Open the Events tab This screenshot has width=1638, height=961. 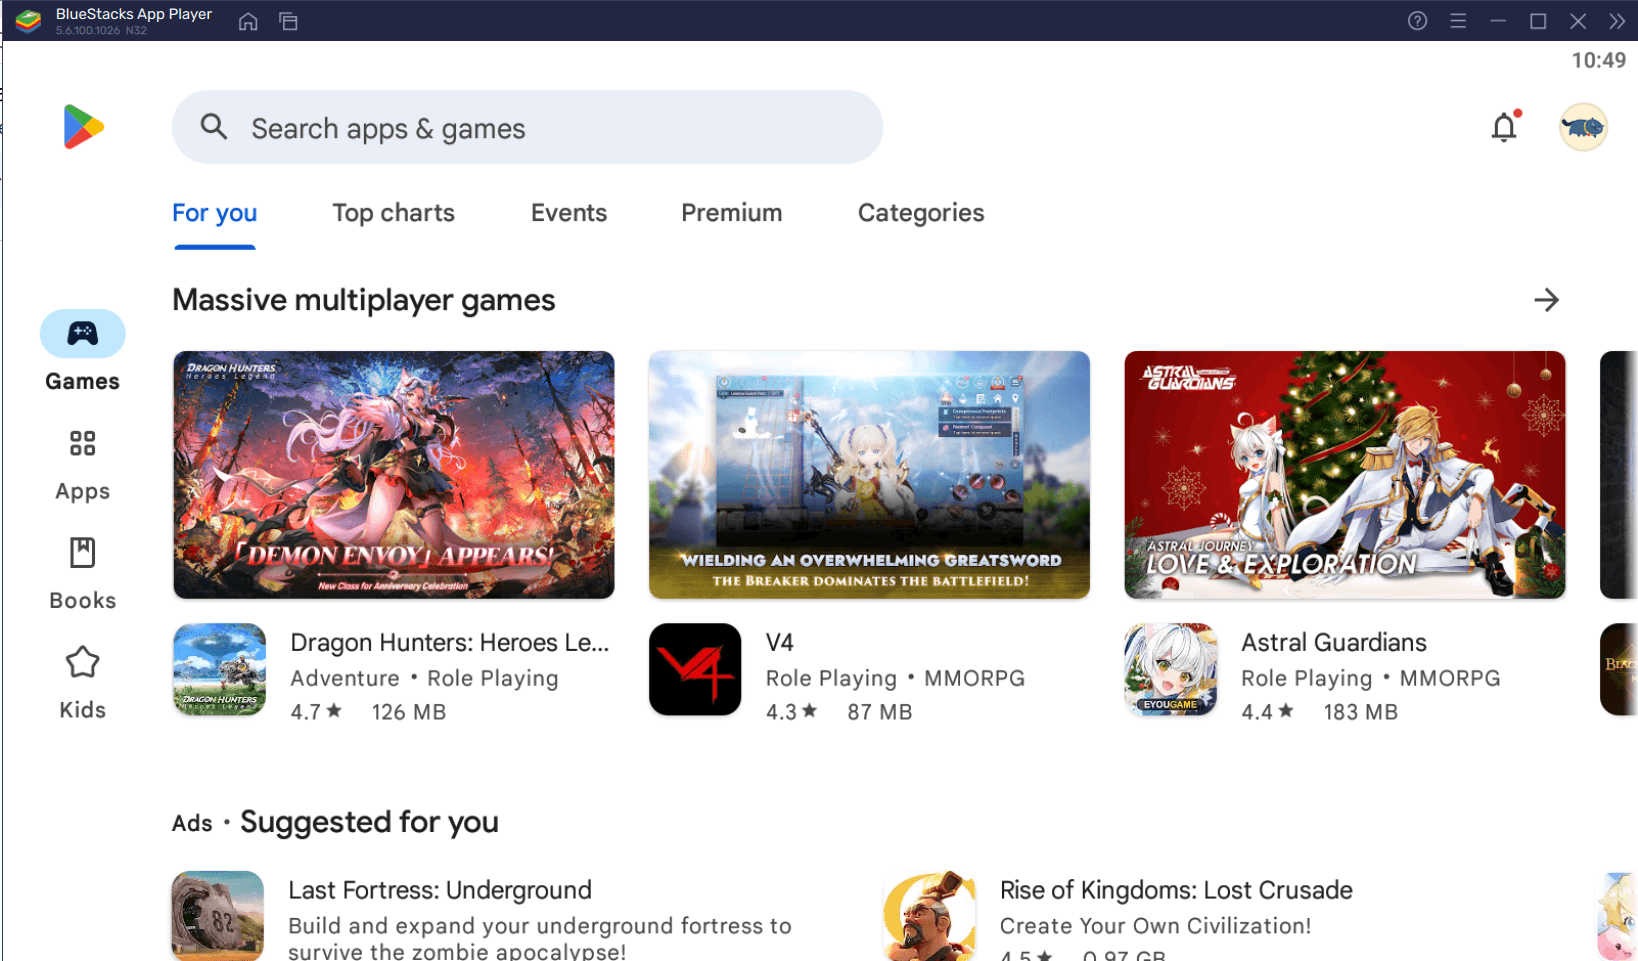tap(569, 213)
